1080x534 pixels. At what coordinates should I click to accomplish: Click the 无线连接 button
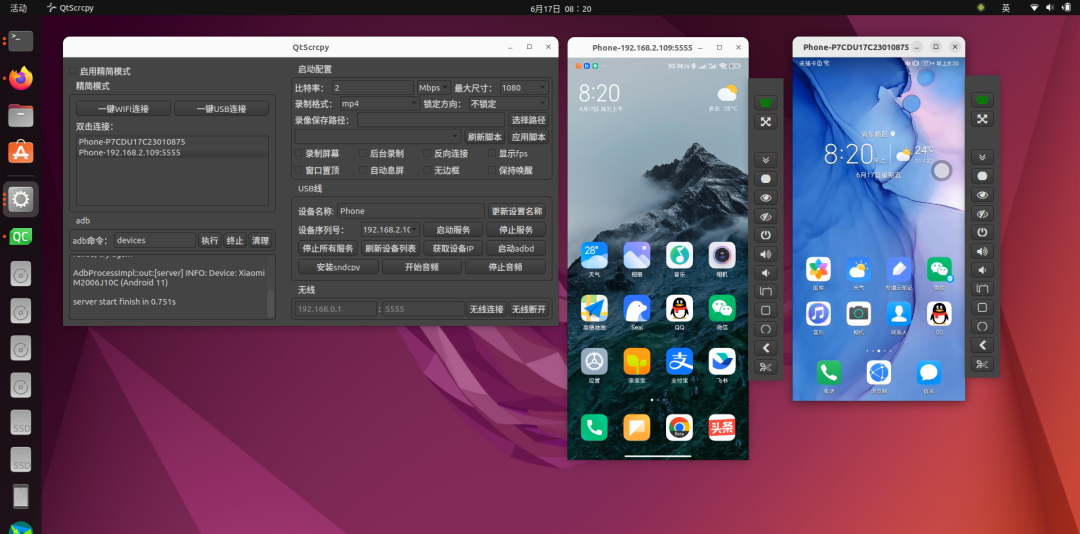[x=486, y=309]
